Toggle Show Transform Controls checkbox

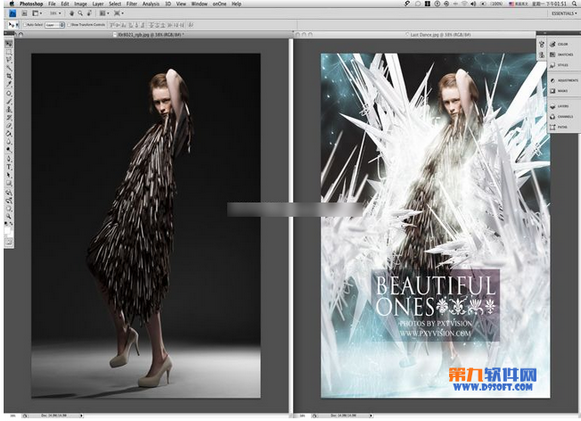pyautogui.click(x=69, y=25)
